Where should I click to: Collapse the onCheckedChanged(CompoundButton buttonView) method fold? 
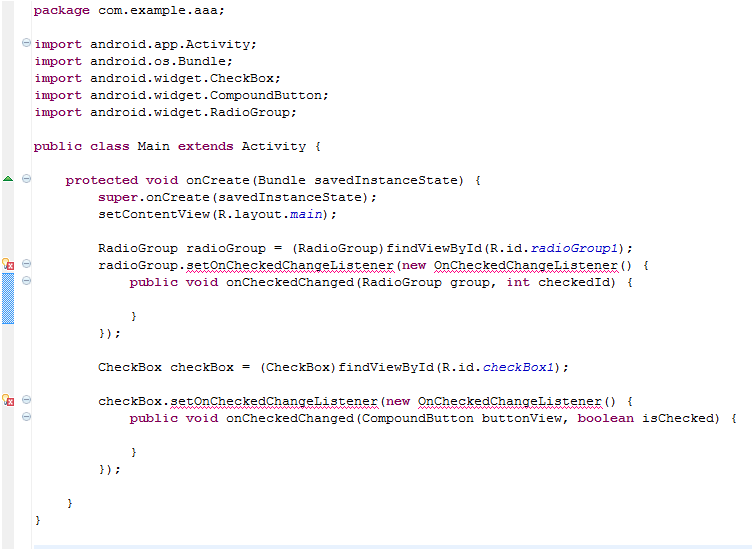(x=26, y=417)
